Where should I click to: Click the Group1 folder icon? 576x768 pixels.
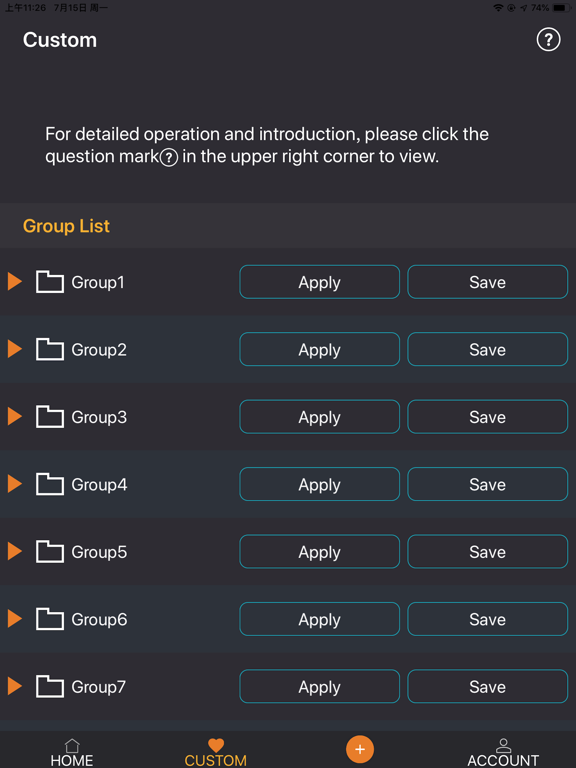tap(49, 282)
